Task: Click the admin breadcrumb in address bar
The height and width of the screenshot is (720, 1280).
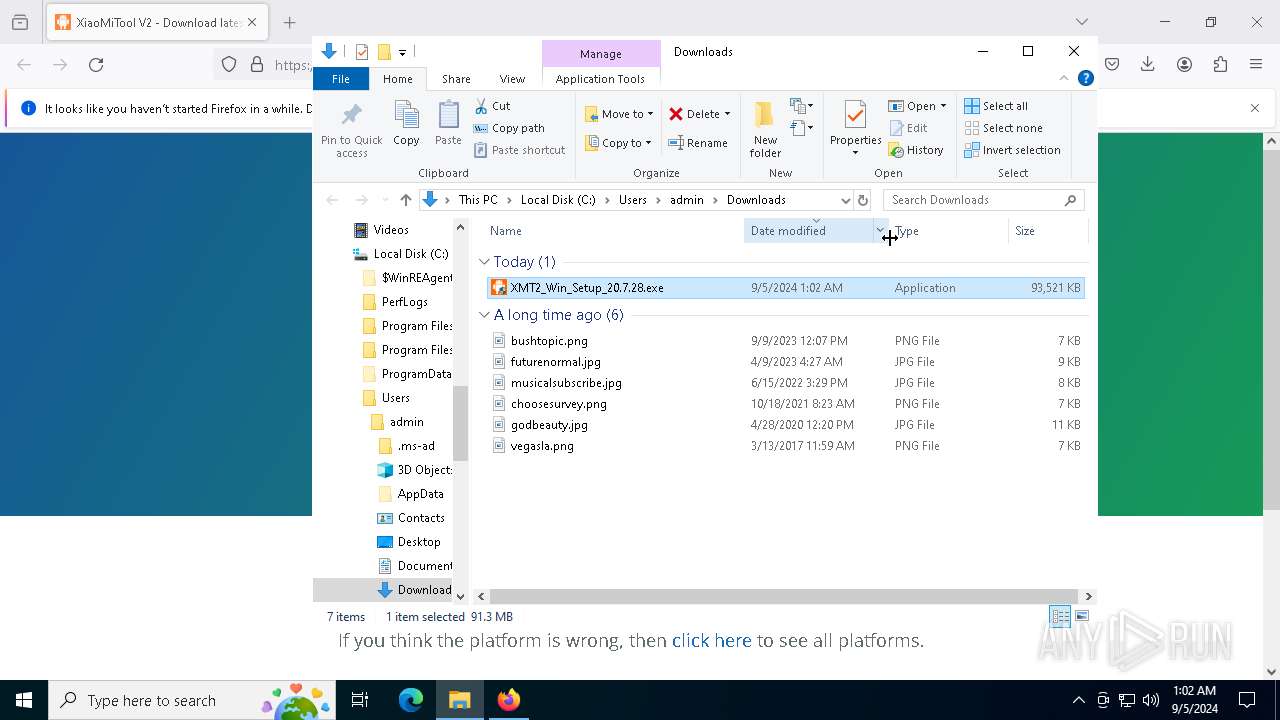Action: coord(687,200)
